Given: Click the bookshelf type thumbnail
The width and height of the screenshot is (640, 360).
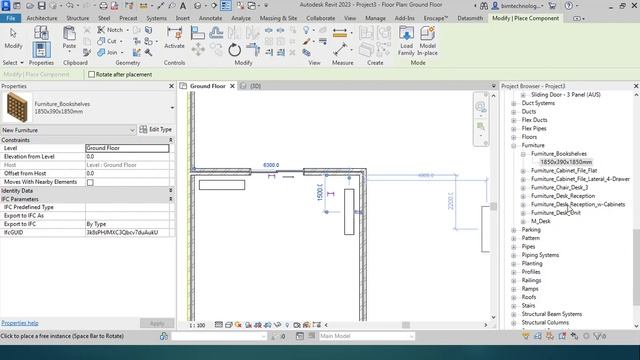Looking at the screenshot, I should [17, 107].
